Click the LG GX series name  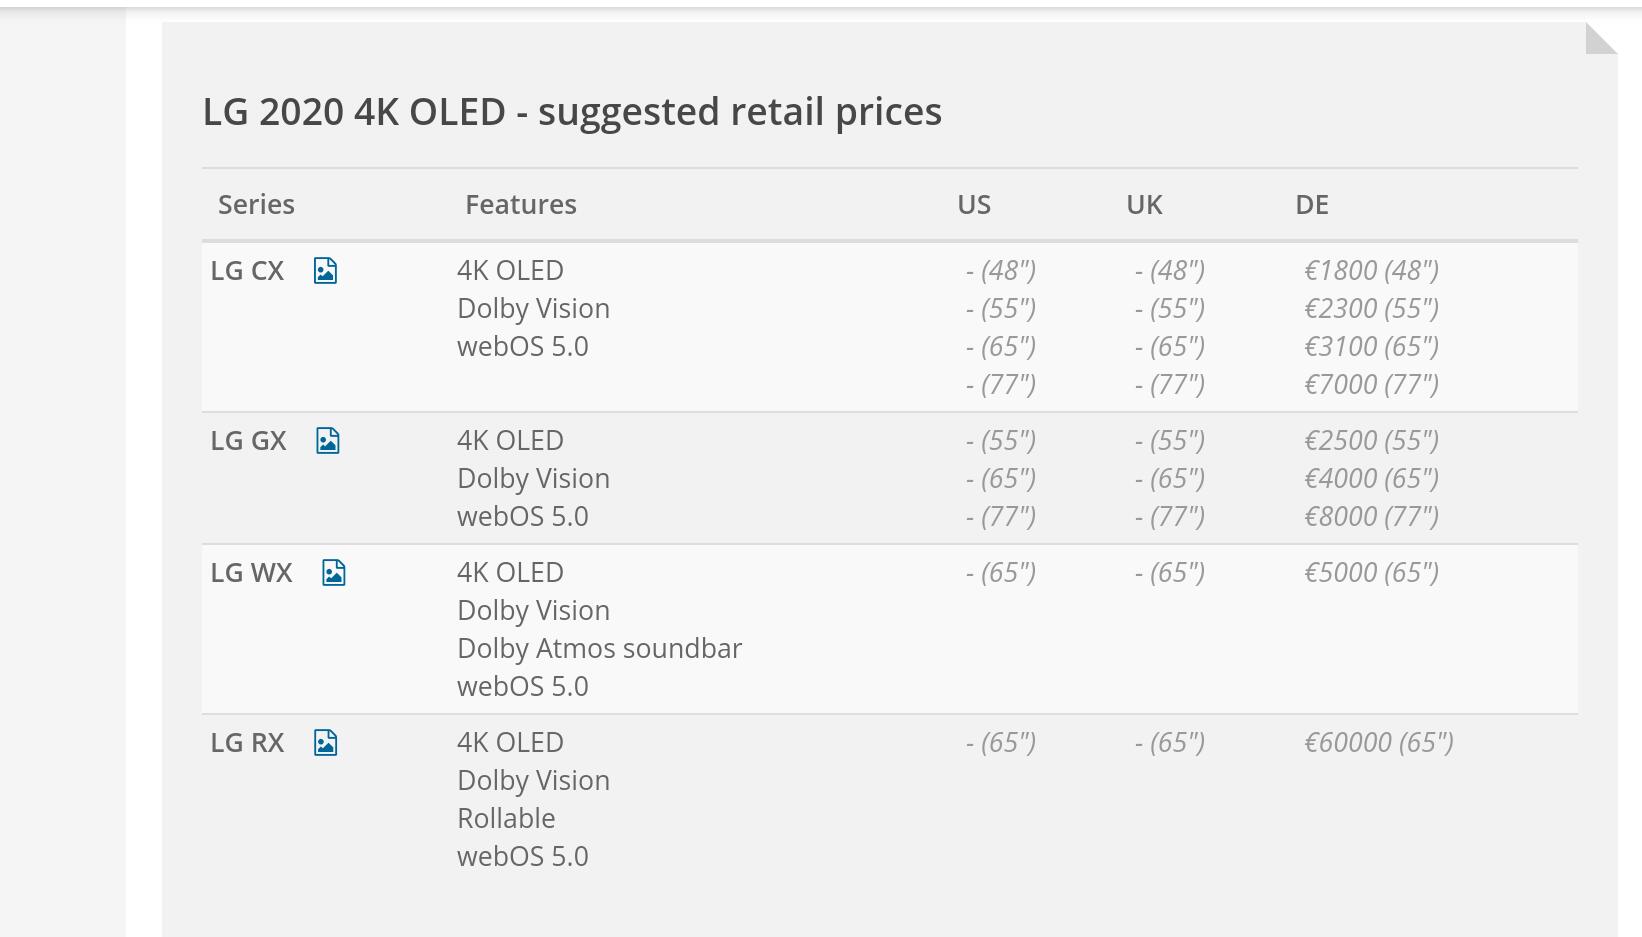click(x=248, y=441)
